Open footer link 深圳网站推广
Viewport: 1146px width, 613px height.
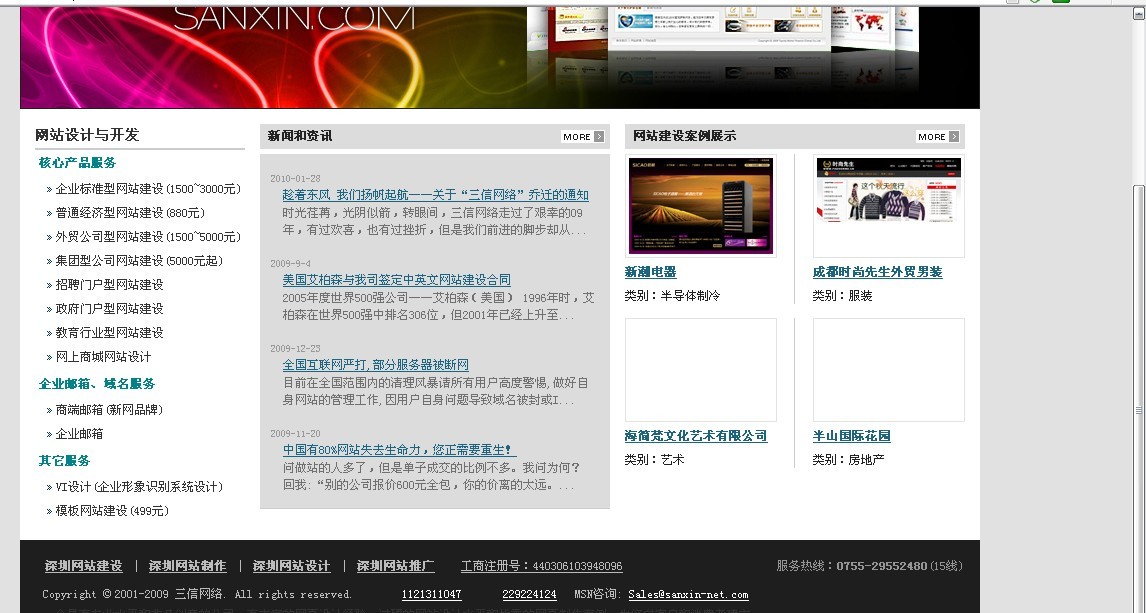(x=395, y=566)
